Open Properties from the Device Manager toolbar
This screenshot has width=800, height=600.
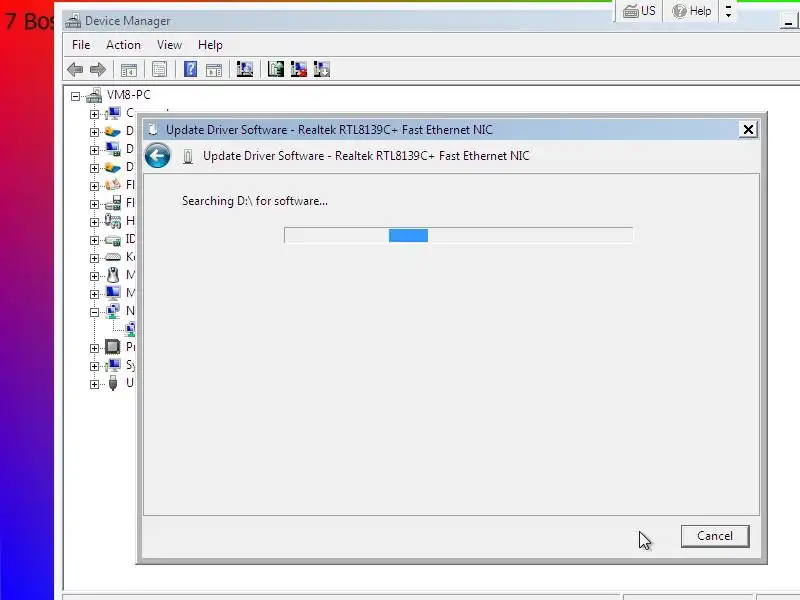(159, 69)
